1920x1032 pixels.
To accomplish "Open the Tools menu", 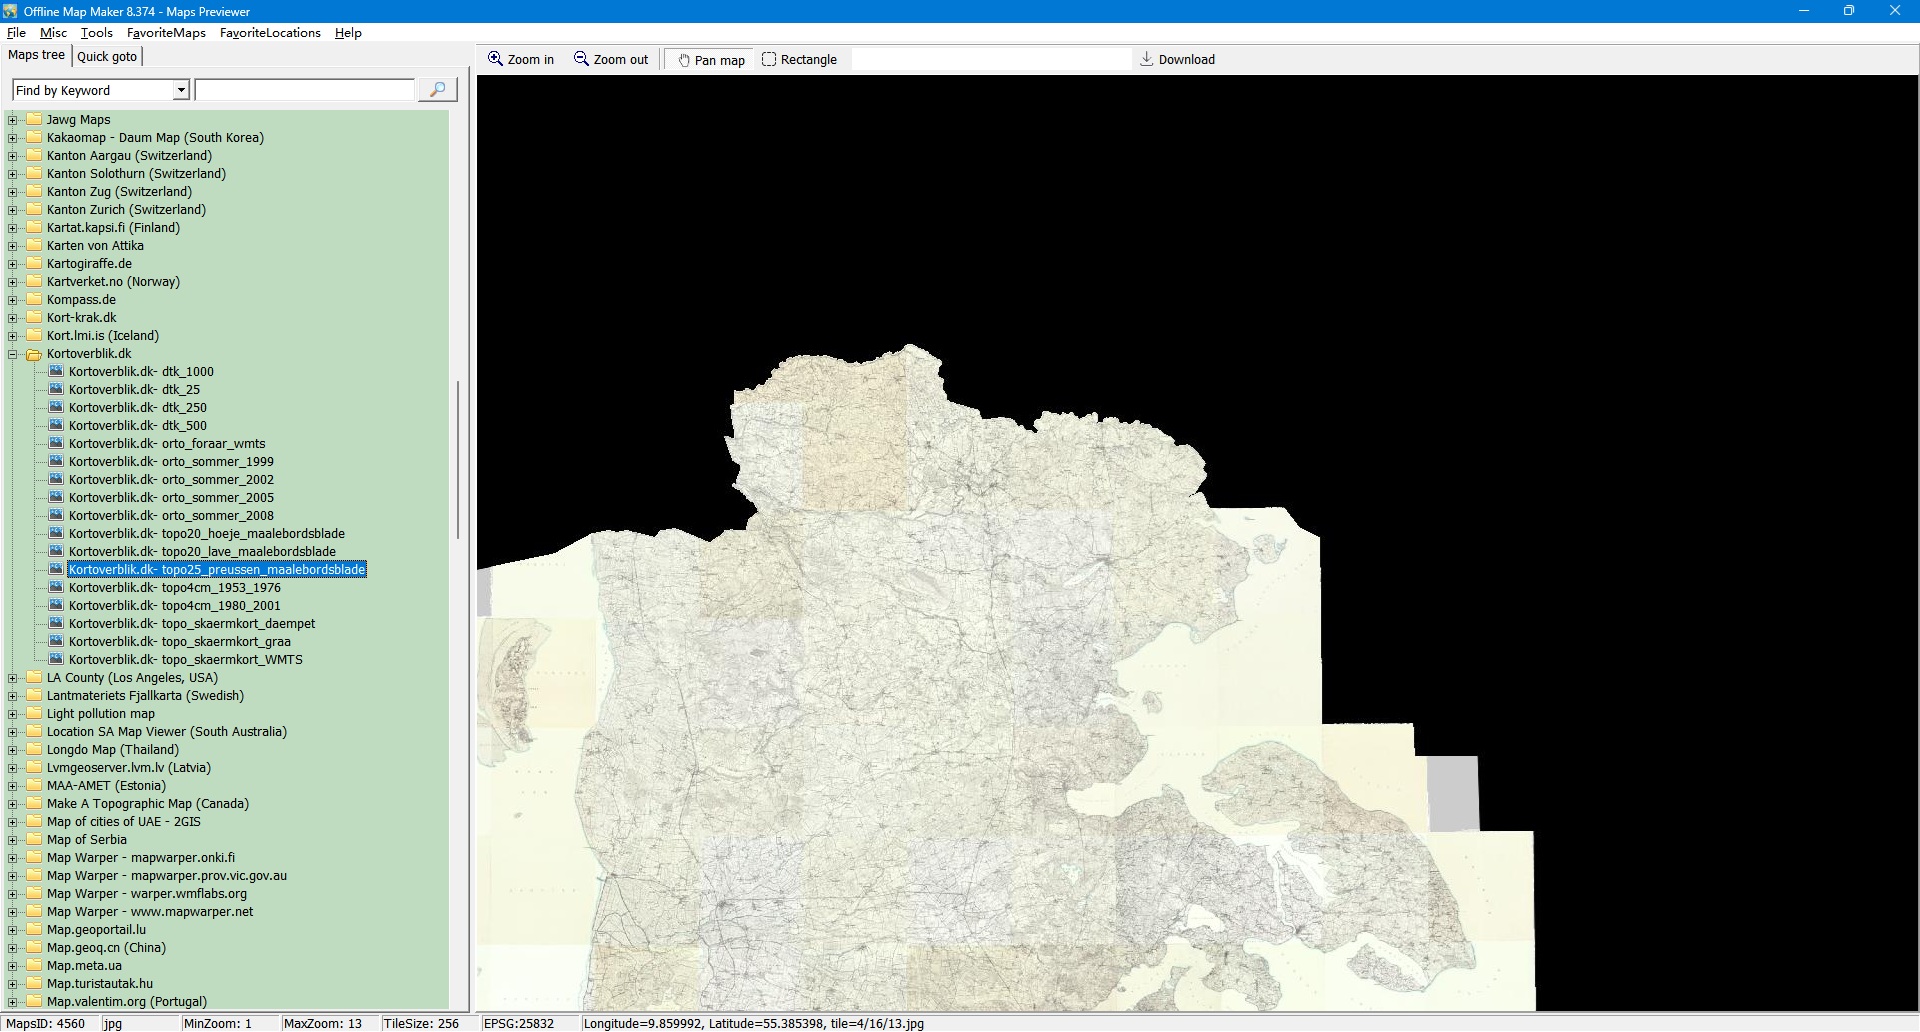I will point(96,33).
